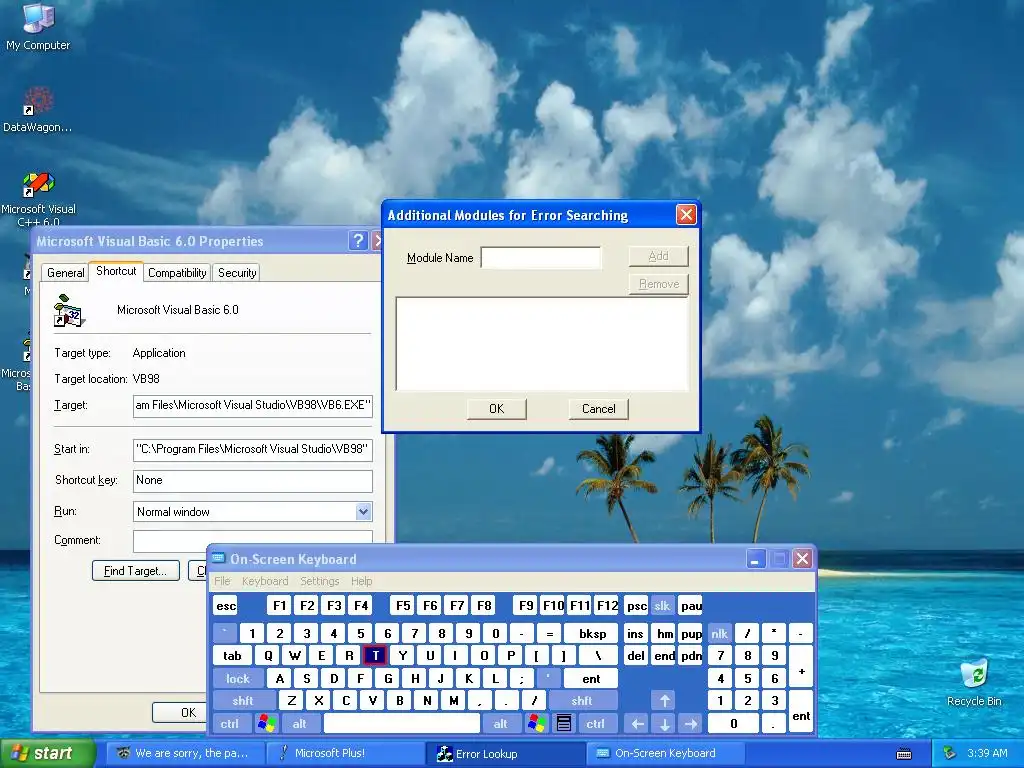Image resolution: width=1024 pixels, height=768 pixels.
Task: Click the right arrow key on keyboard
Action: 692,724
